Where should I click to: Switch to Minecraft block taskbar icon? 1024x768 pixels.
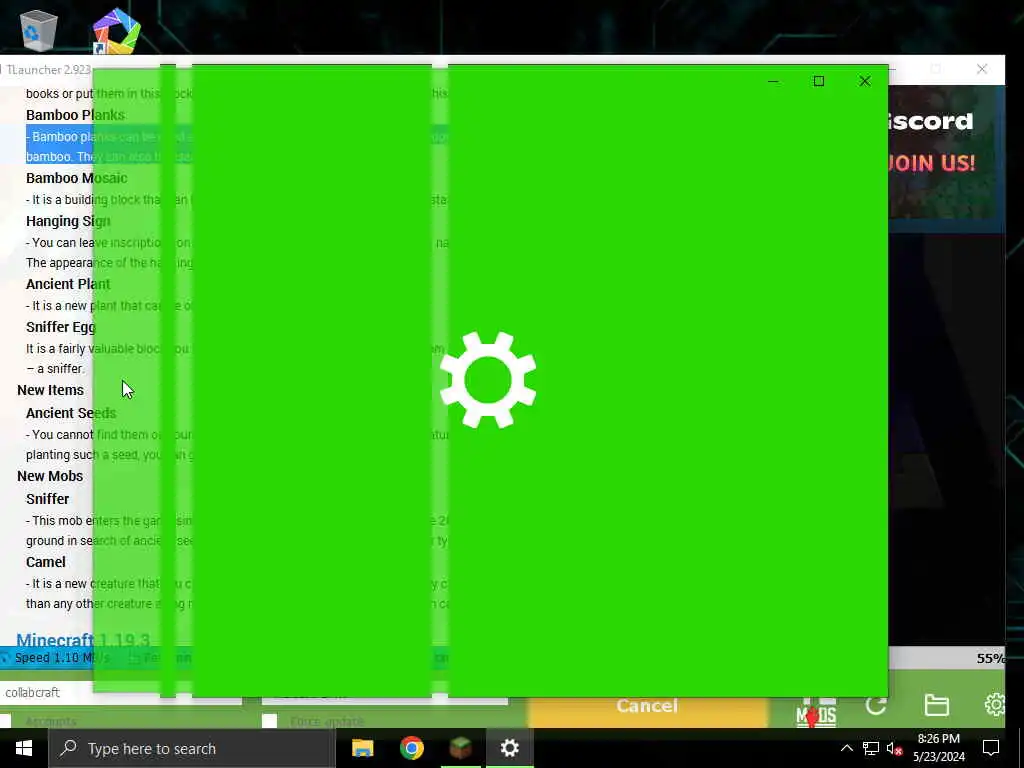(x=460, y=748)
